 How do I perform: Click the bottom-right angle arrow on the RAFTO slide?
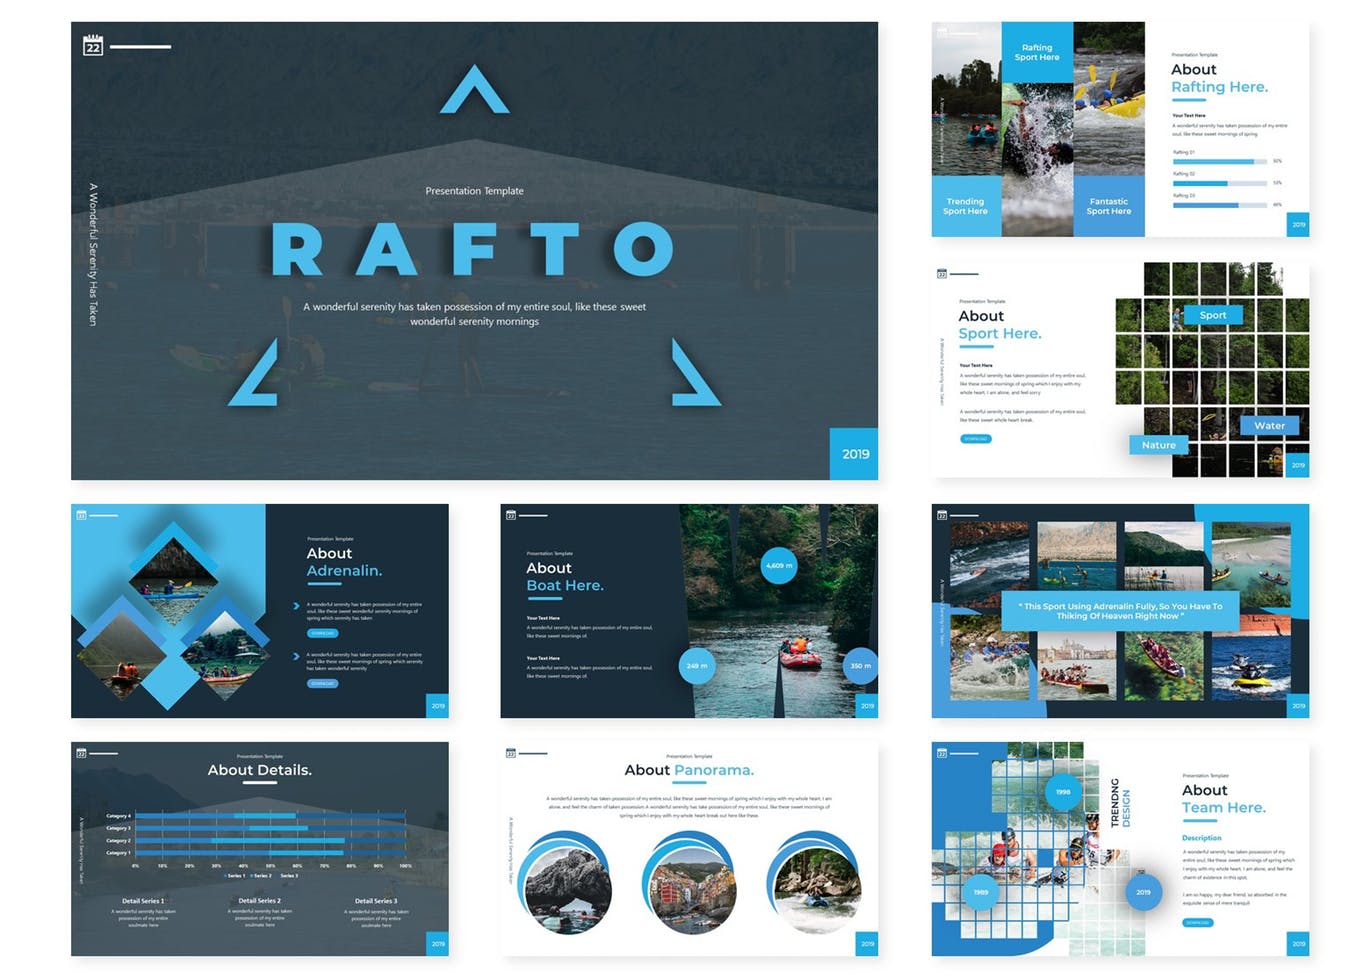[x=694, y=374]
